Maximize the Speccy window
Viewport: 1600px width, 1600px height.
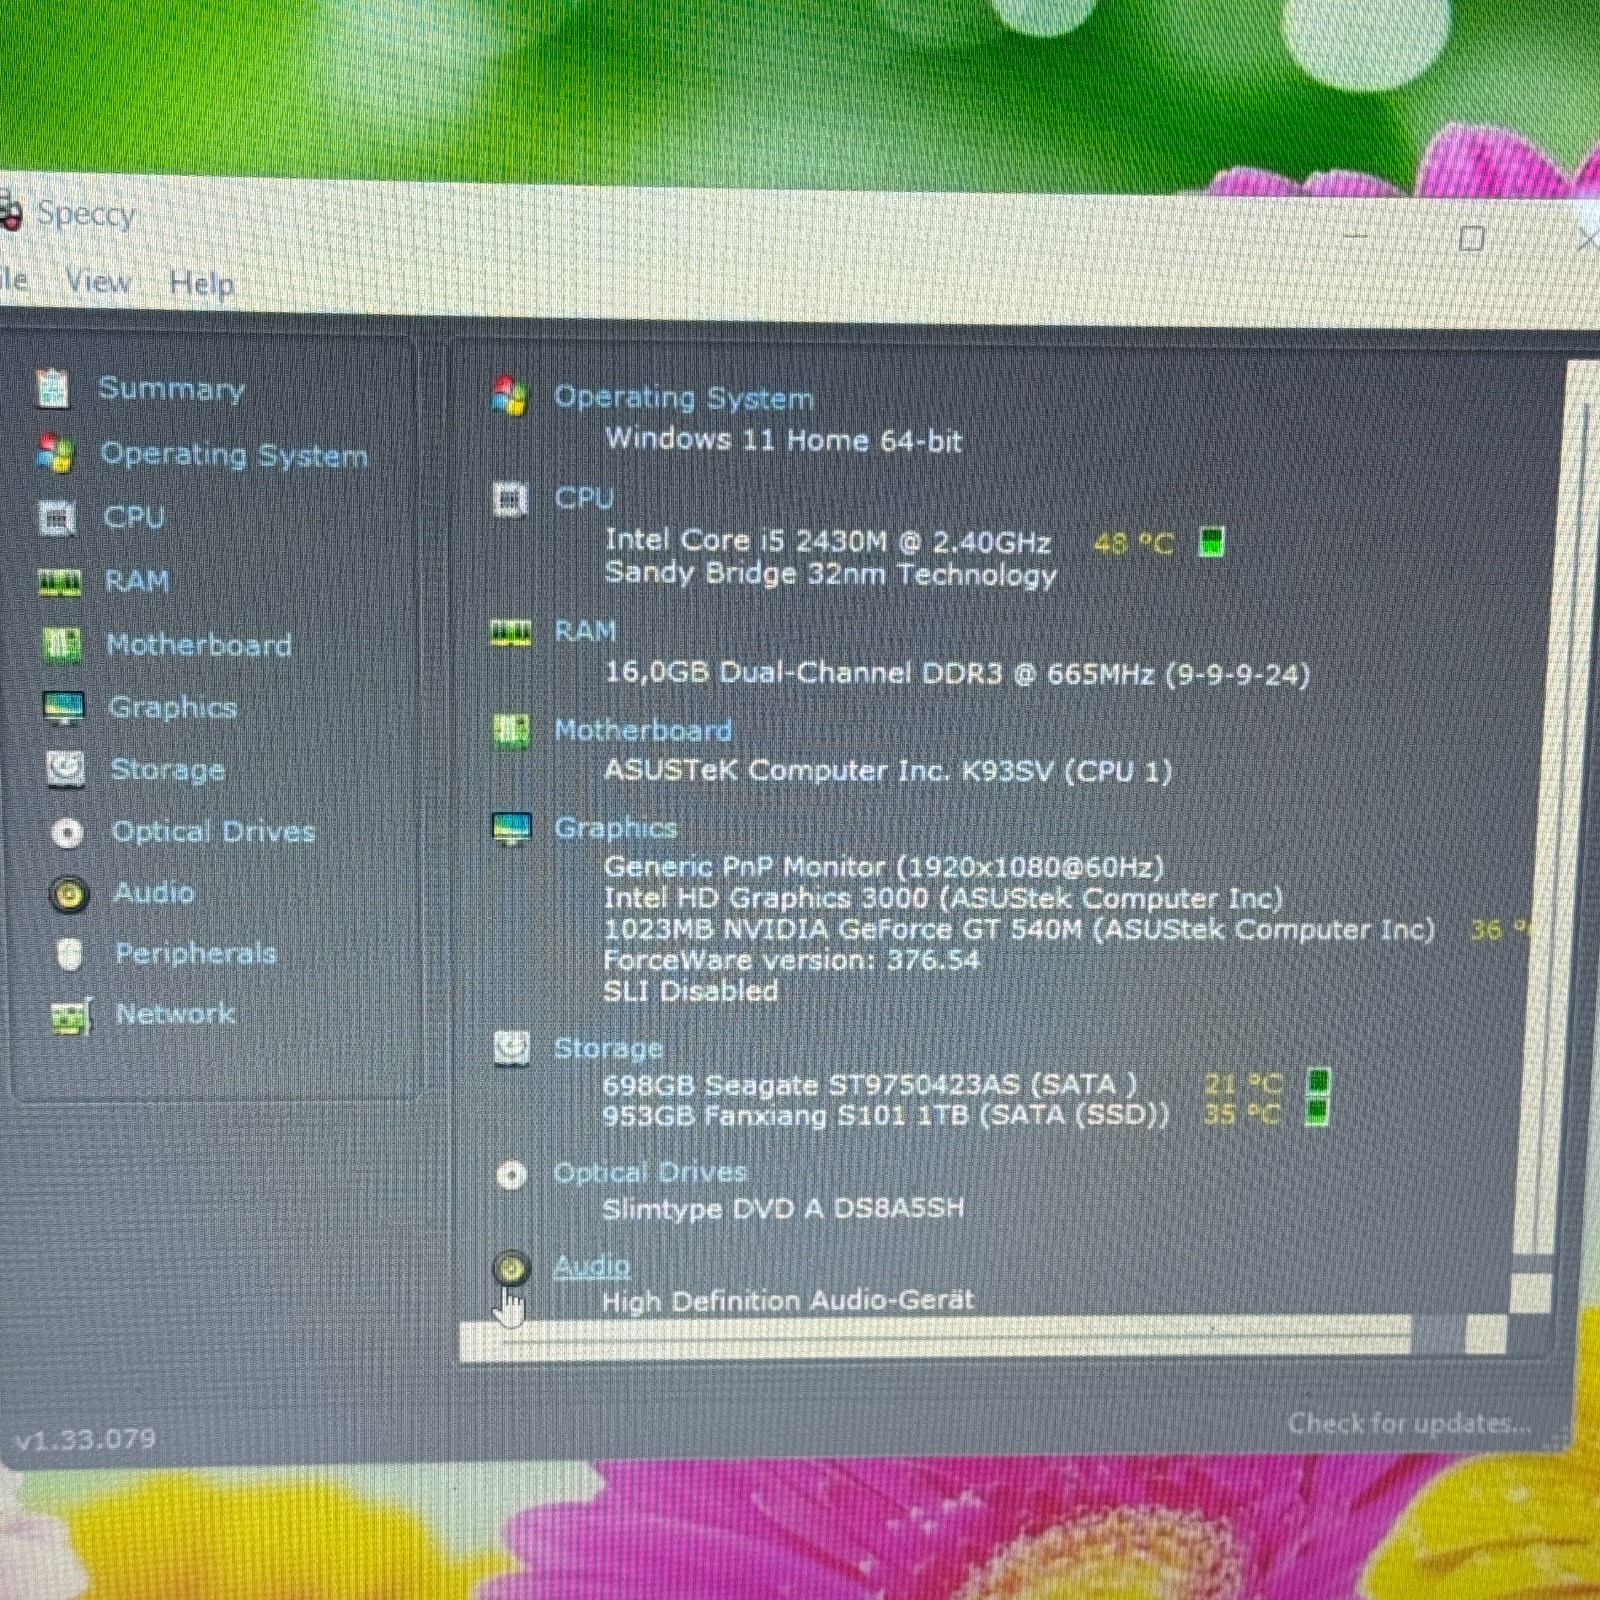coord(1471,238)
